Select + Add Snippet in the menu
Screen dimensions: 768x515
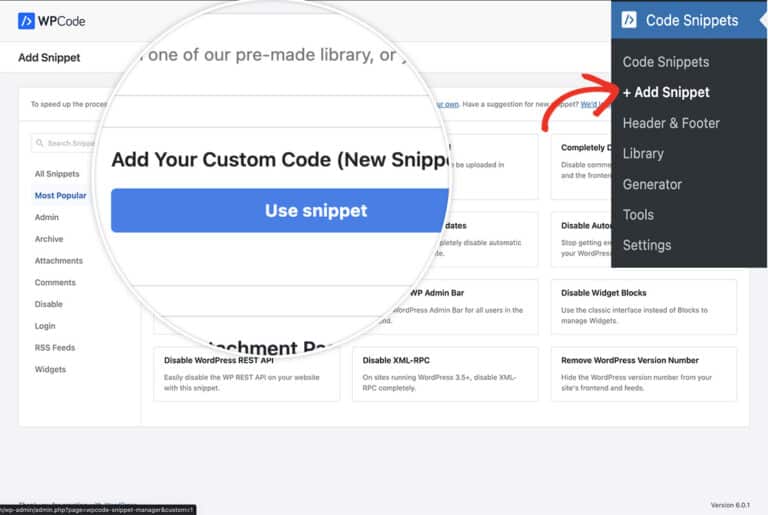click(x=666, y=92)
